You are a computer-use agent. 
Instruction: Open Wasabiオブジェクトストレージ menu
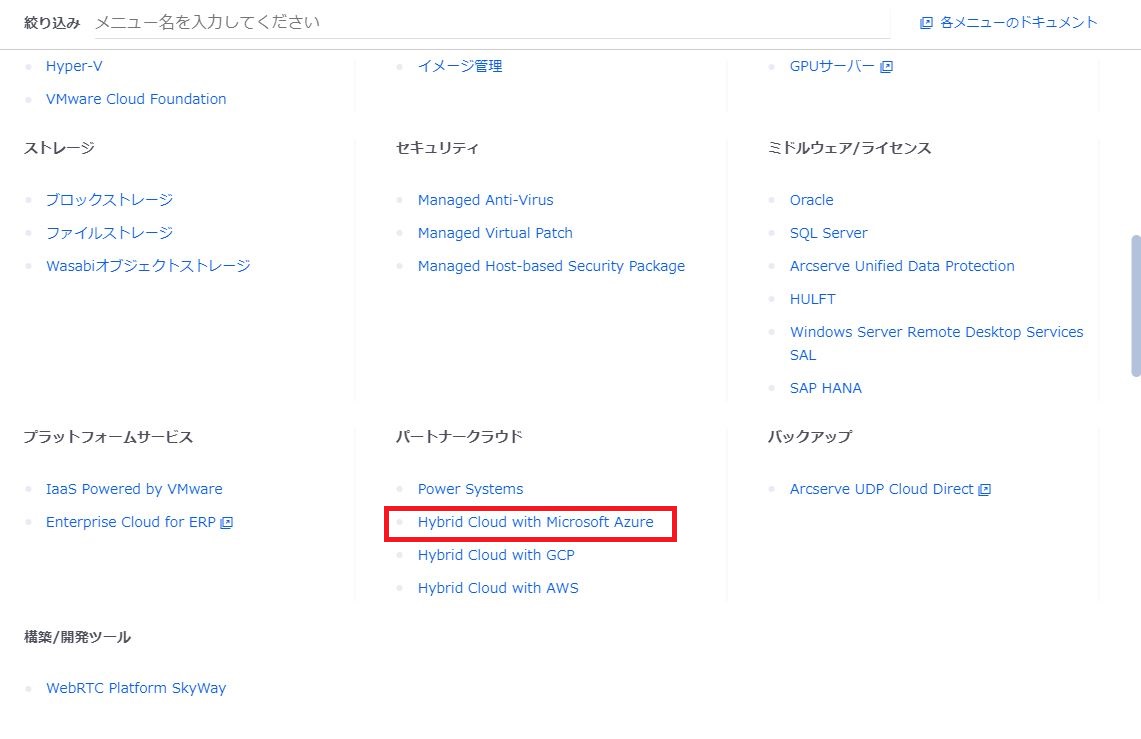click(148, 266)
